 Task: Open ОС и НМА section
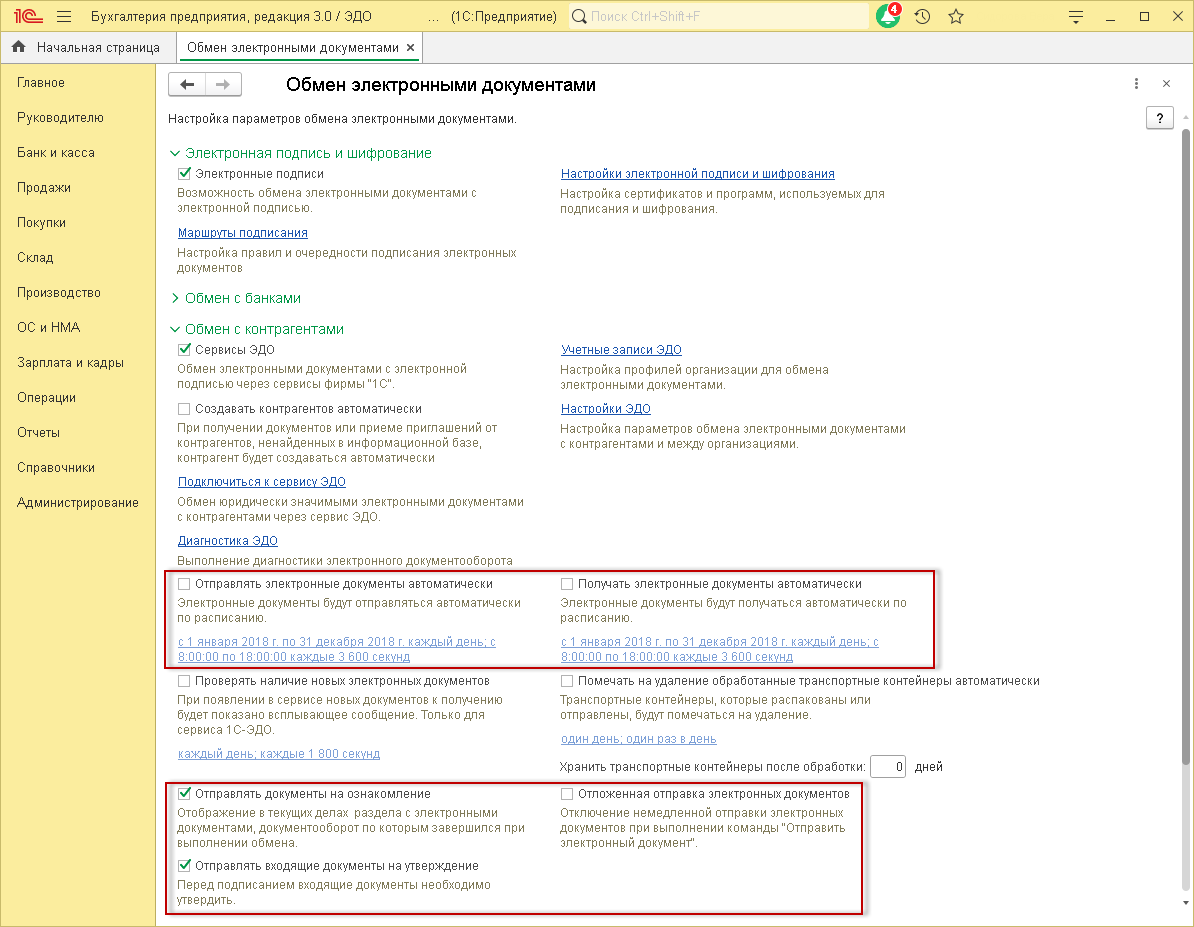[49, 328]
